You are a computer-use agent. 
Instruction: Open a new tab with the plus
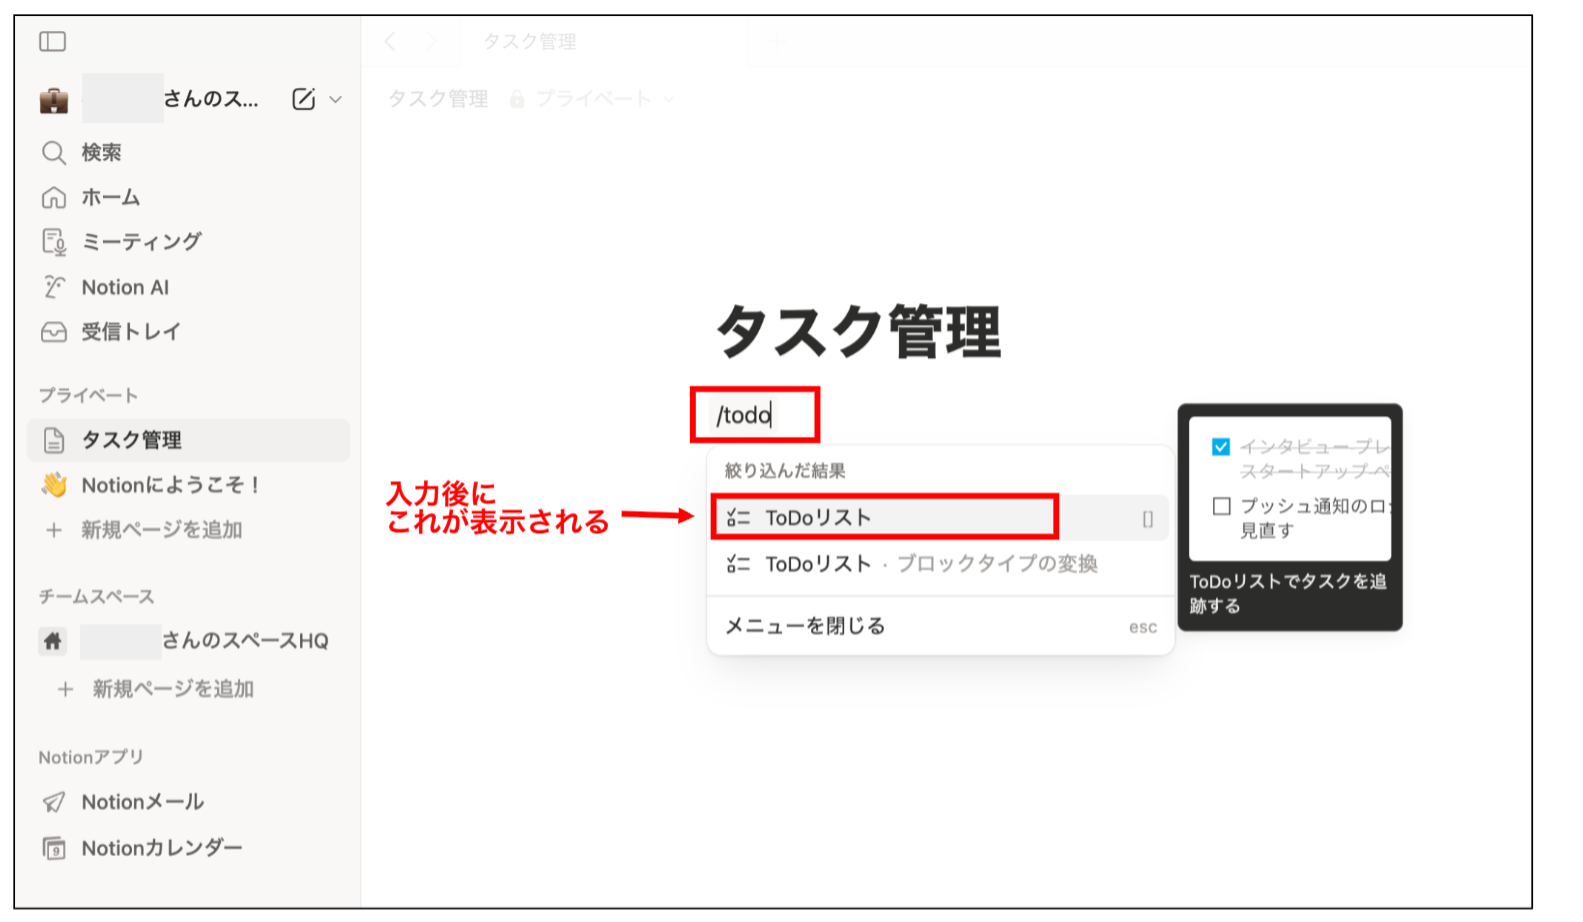pyautogui.click(x=775, y=41)
